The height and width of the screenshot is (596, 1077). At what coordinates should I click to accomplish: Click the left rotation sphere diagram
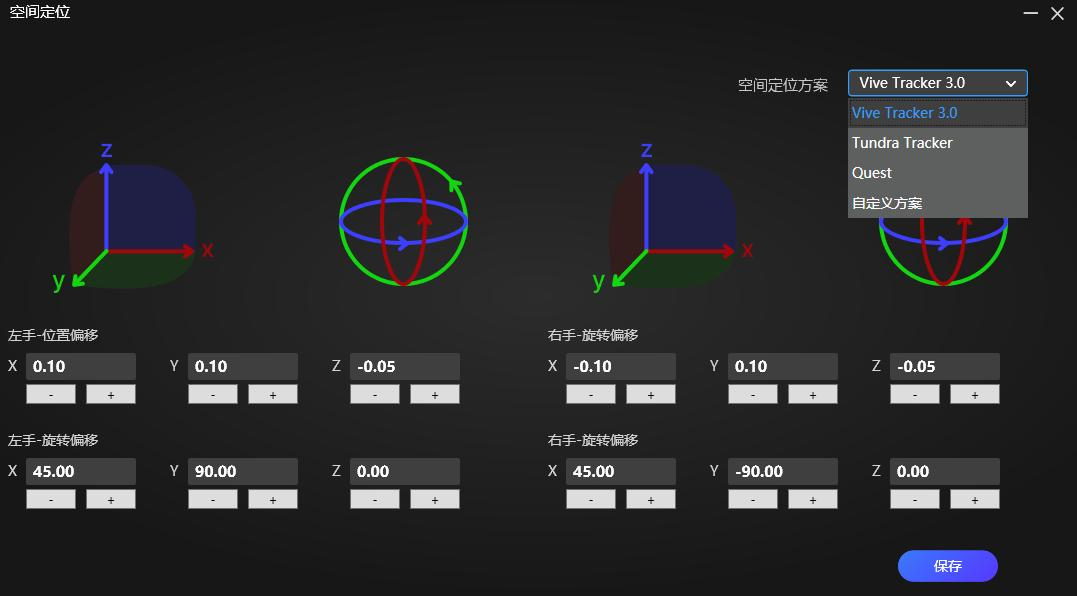pyautogui.click(x=403, y=221)
